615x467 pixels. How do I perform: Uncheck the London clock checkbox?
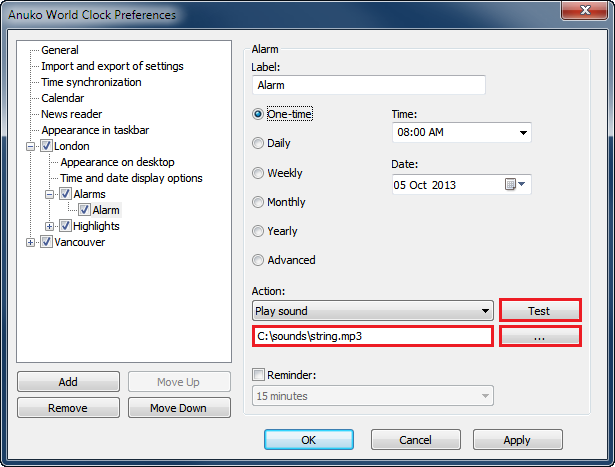46,146
